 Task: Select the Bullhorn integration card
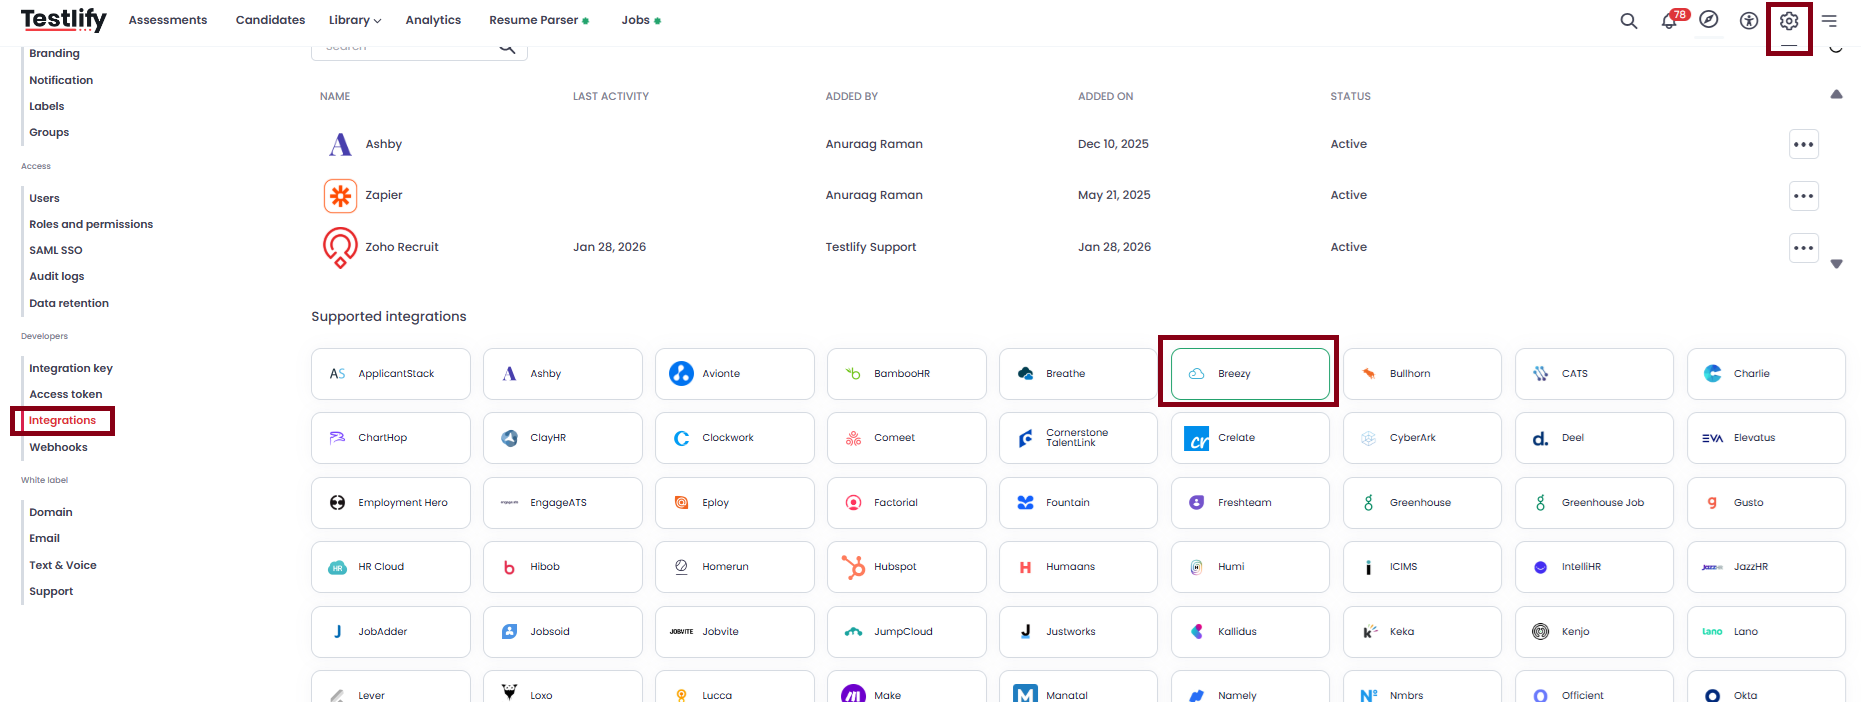tap(1422, 374)
